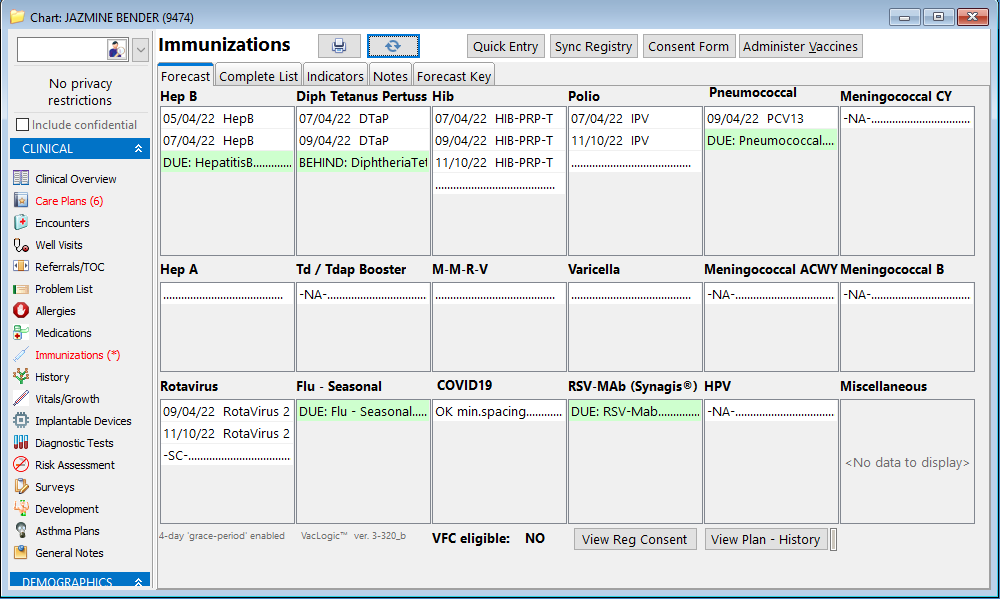This screenshot has width=1000, height=599.
Task: Click the print immunizations icon
Action: click(x=339, y=46)
